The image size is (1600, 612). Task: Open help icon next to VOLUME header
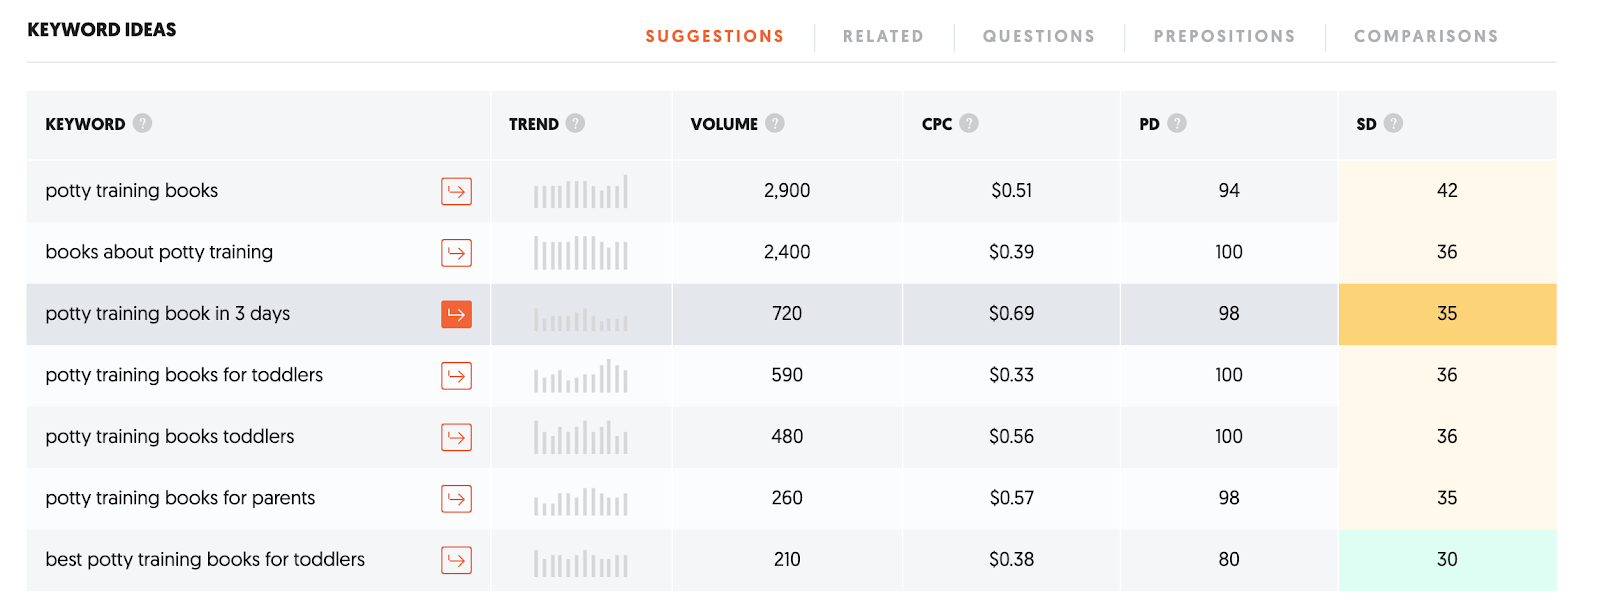(775, 123)
